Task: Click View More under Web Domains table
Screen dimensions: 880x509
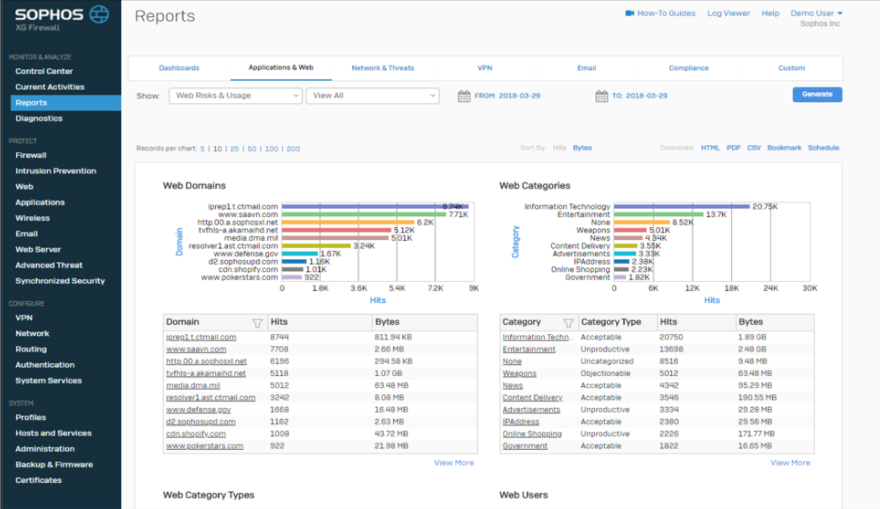Action: point(453,463)
